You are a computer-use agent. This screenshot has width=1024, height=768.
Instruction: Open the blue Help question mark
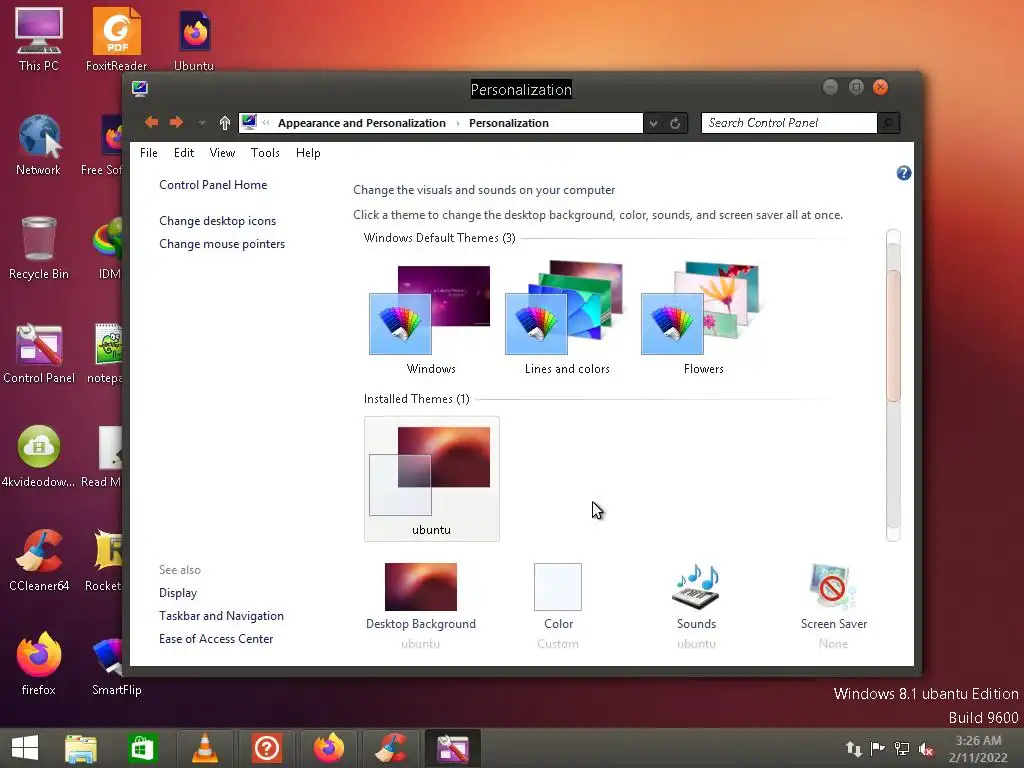click(904, 173)
